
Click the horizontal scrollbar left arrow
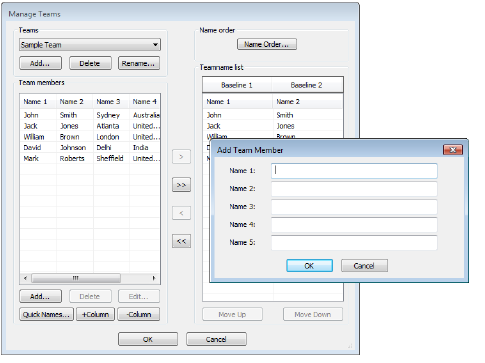click(25, 278)
